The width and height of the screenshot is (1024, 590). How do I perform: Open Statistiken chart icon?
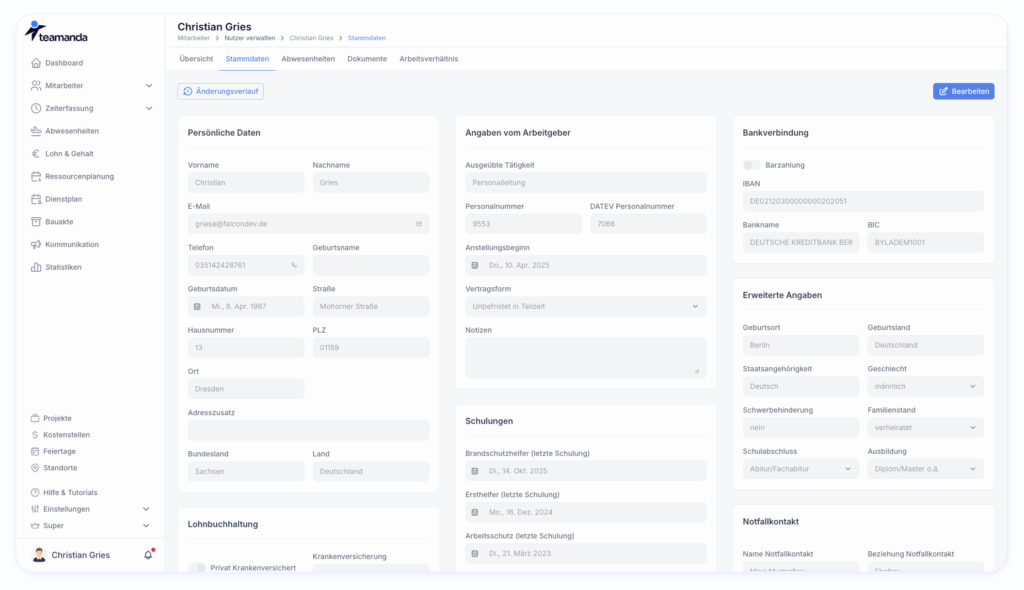36,267
